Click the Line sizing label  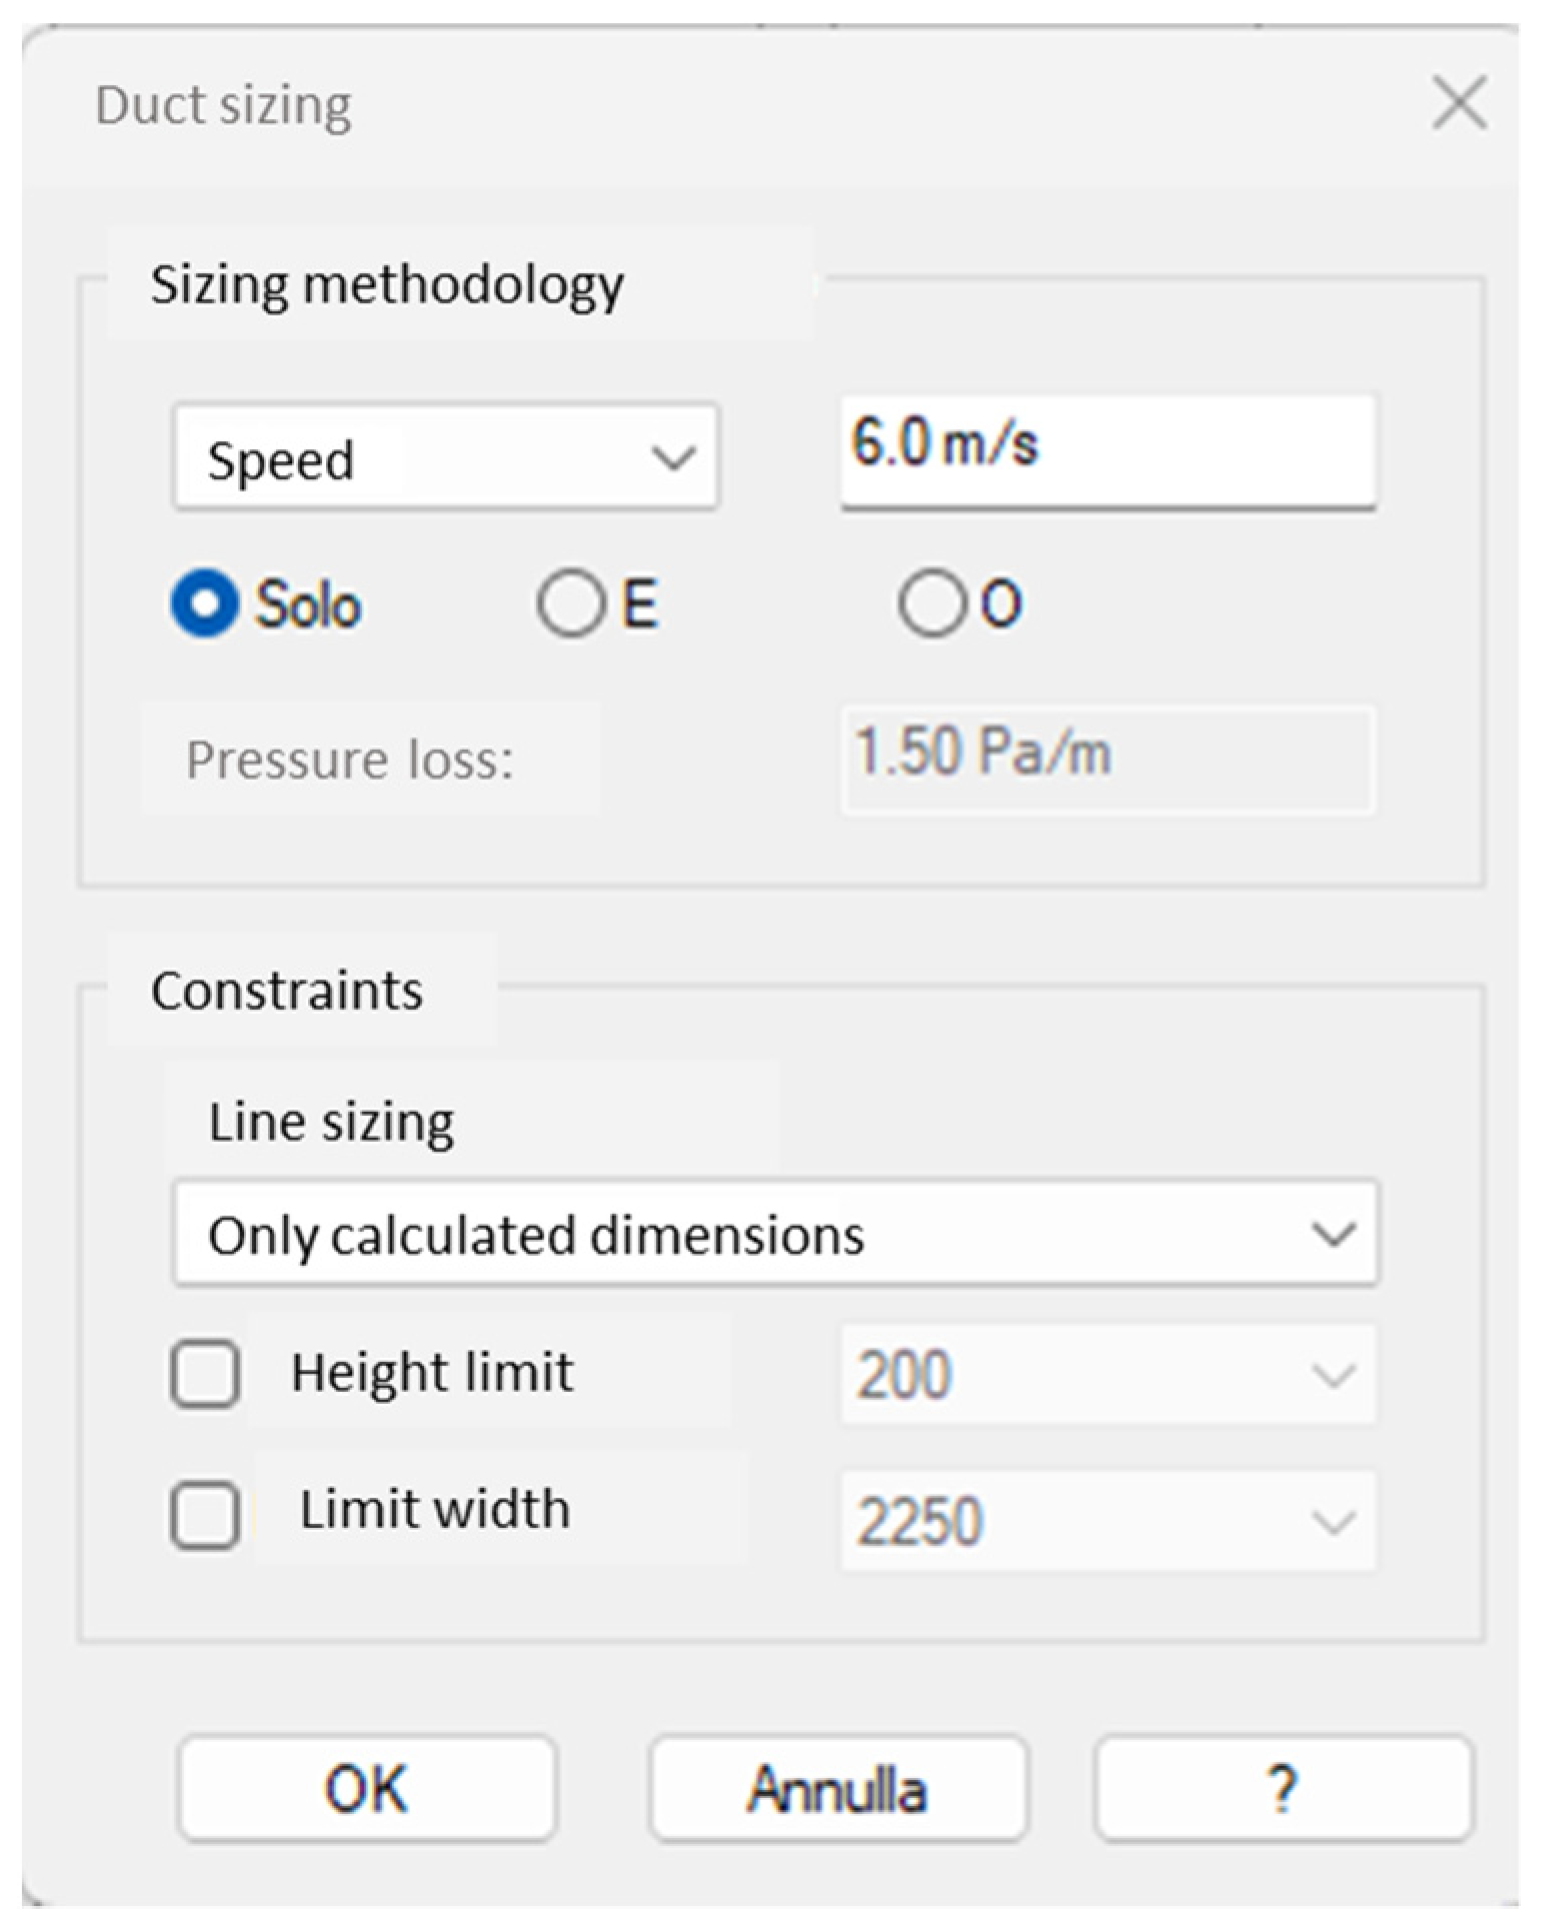331,1121
